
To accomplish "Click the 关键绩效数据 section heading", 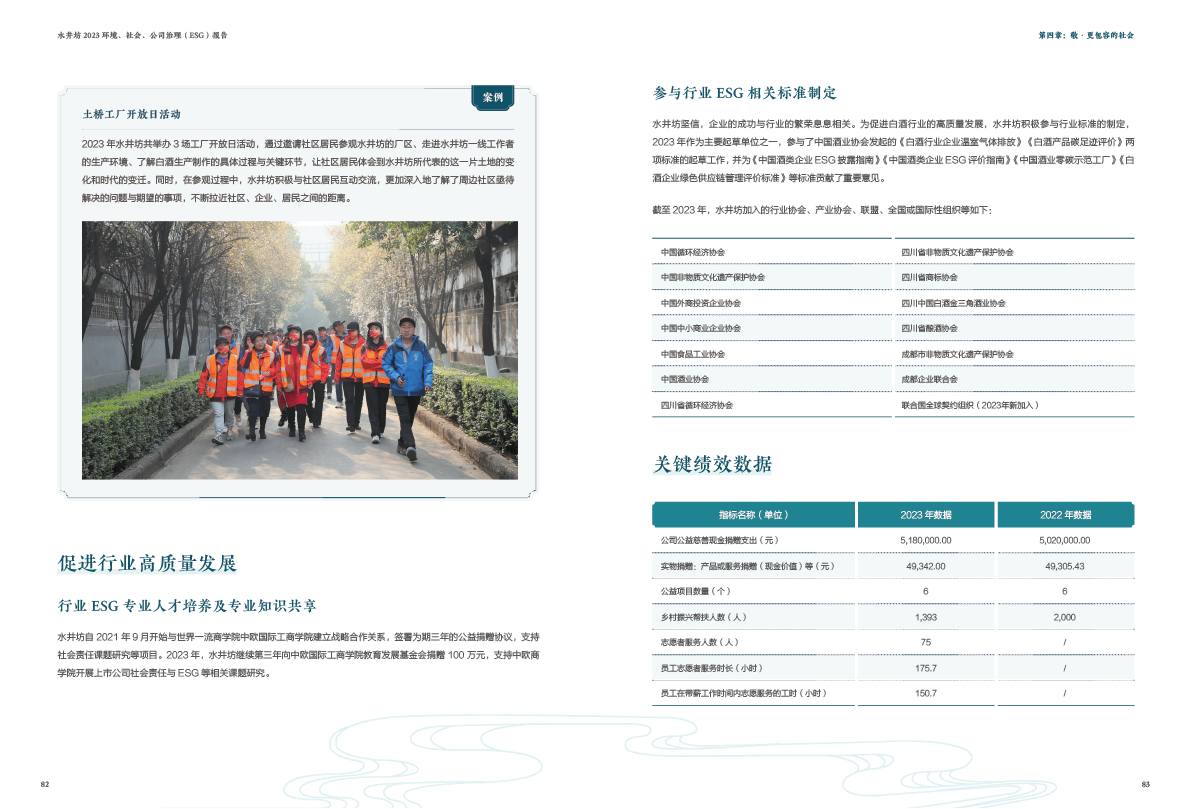I will pyautogui.click(x=711, y=464).
